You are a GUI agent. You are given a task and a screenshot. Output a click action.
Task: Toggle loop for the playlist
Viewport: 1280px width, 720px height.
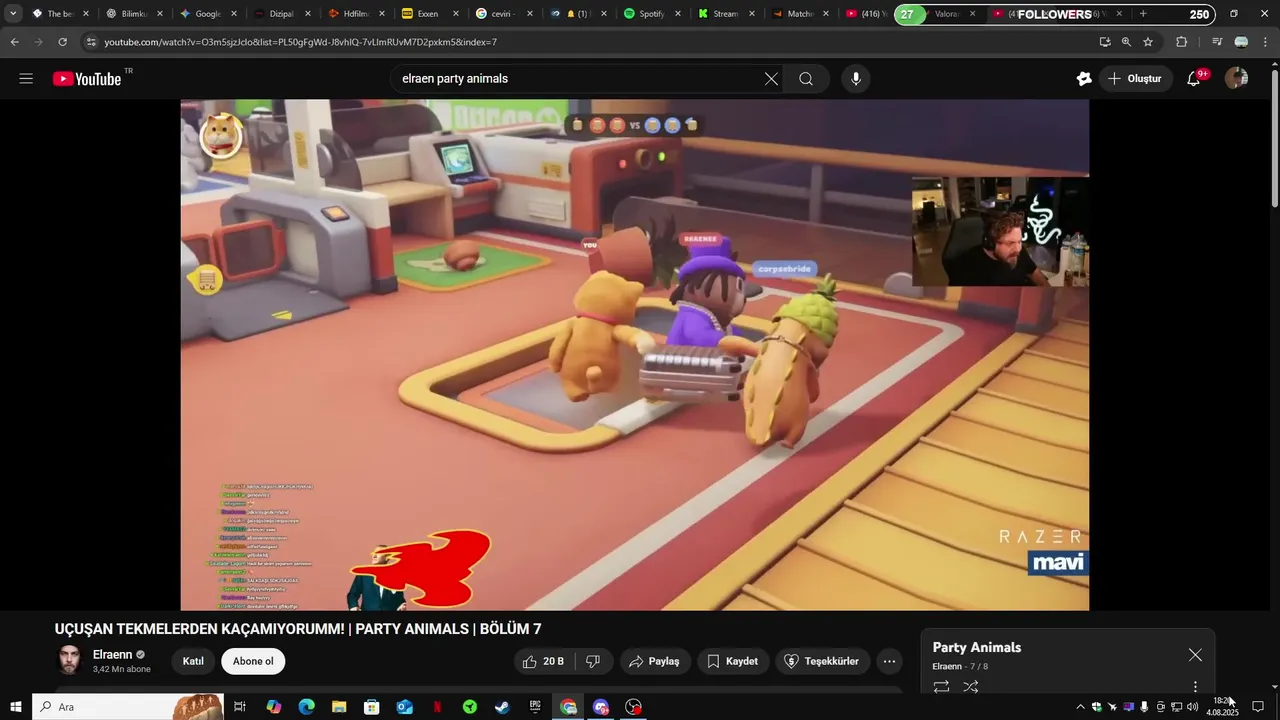click(941, 687)
